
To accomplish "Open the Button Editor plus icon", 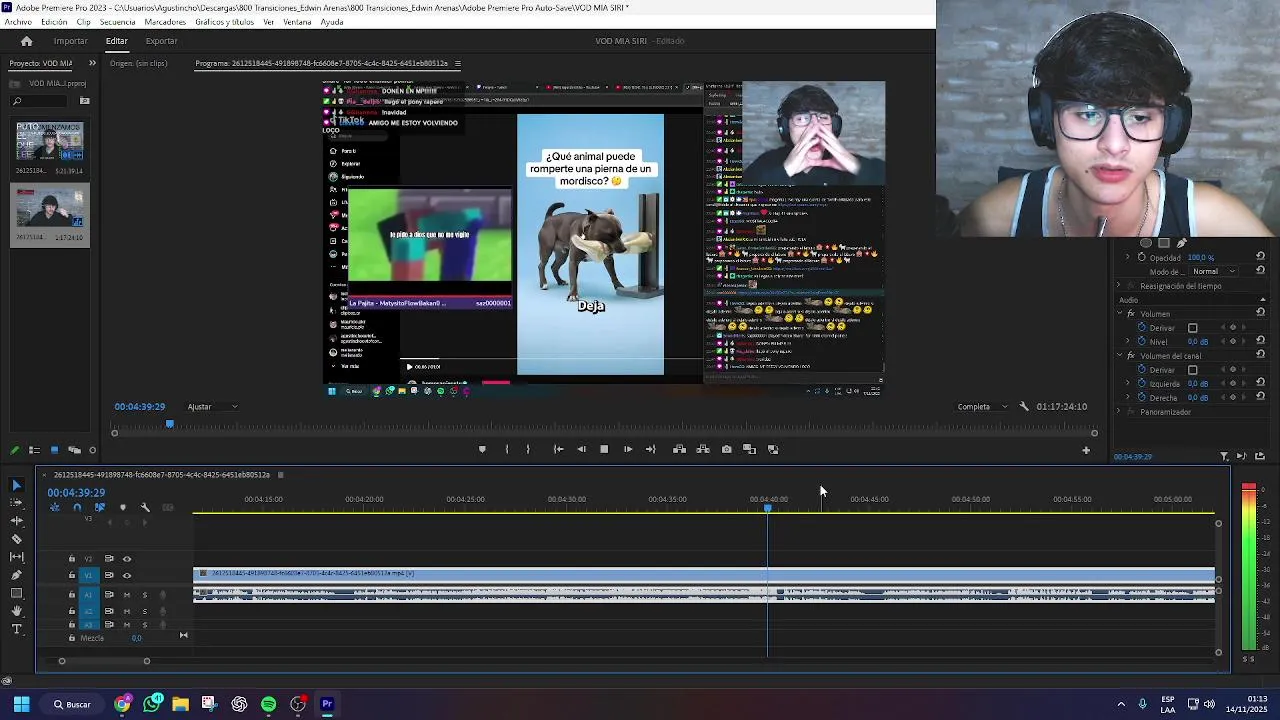I will point(1086,450).
